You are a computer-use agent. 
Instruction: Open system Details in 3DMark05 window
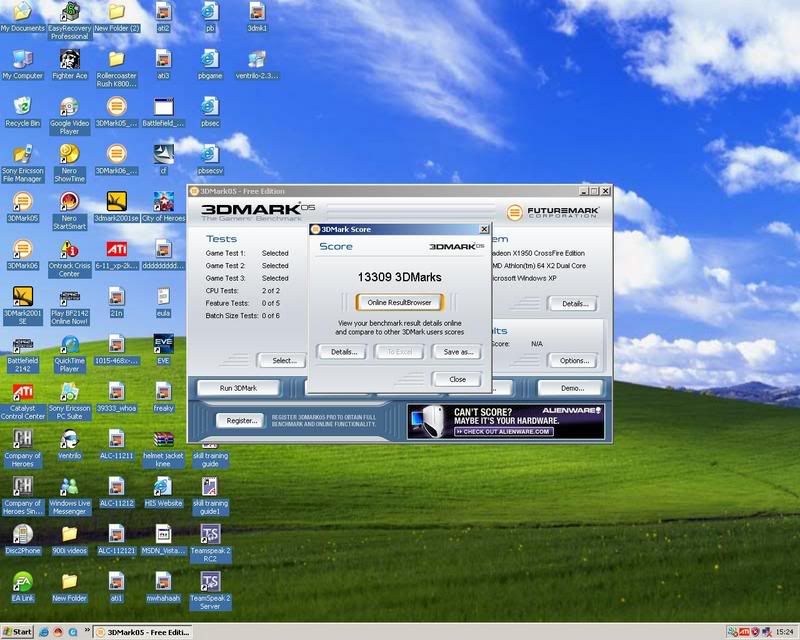click(x=574, y=304)
